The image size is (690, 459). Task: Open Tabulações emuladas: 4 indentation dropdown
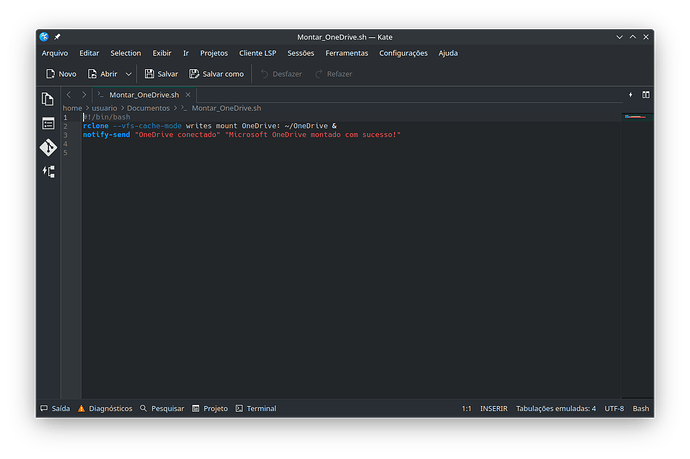[556, 408]
